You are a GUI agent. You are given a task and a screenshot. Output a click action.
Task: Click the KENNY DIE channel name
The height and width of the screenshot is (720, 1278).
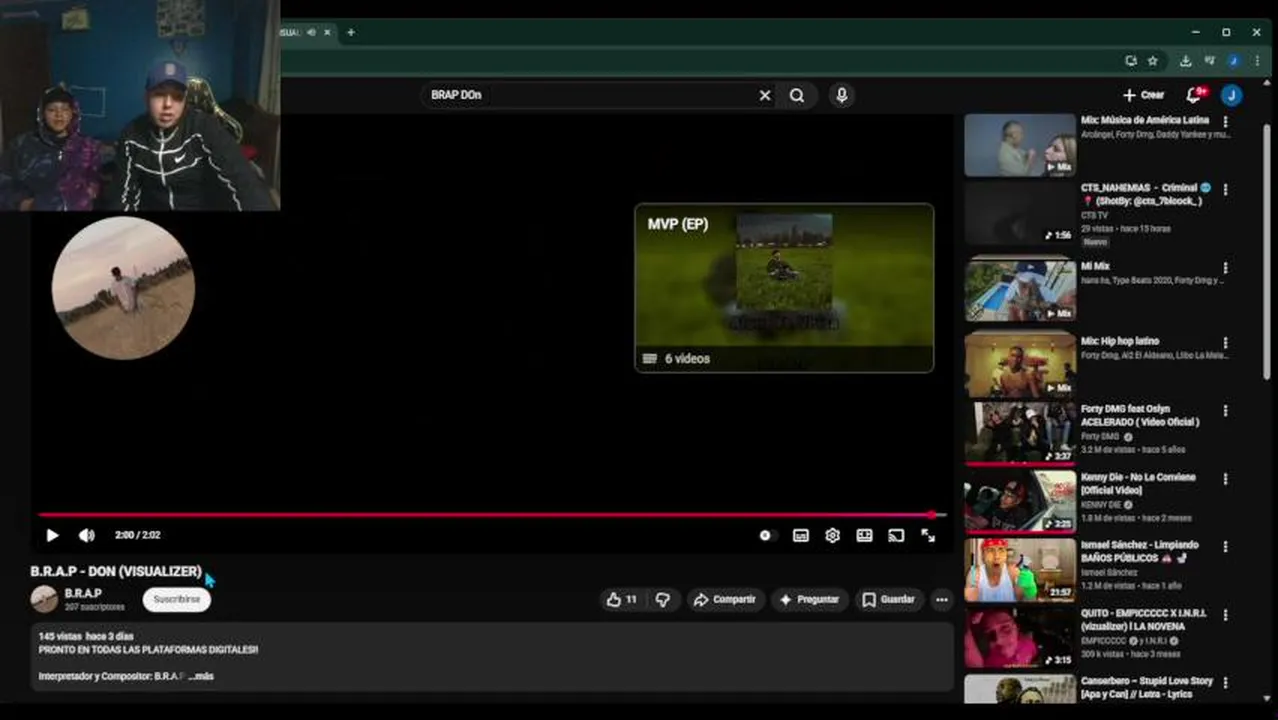point(1101,505)
